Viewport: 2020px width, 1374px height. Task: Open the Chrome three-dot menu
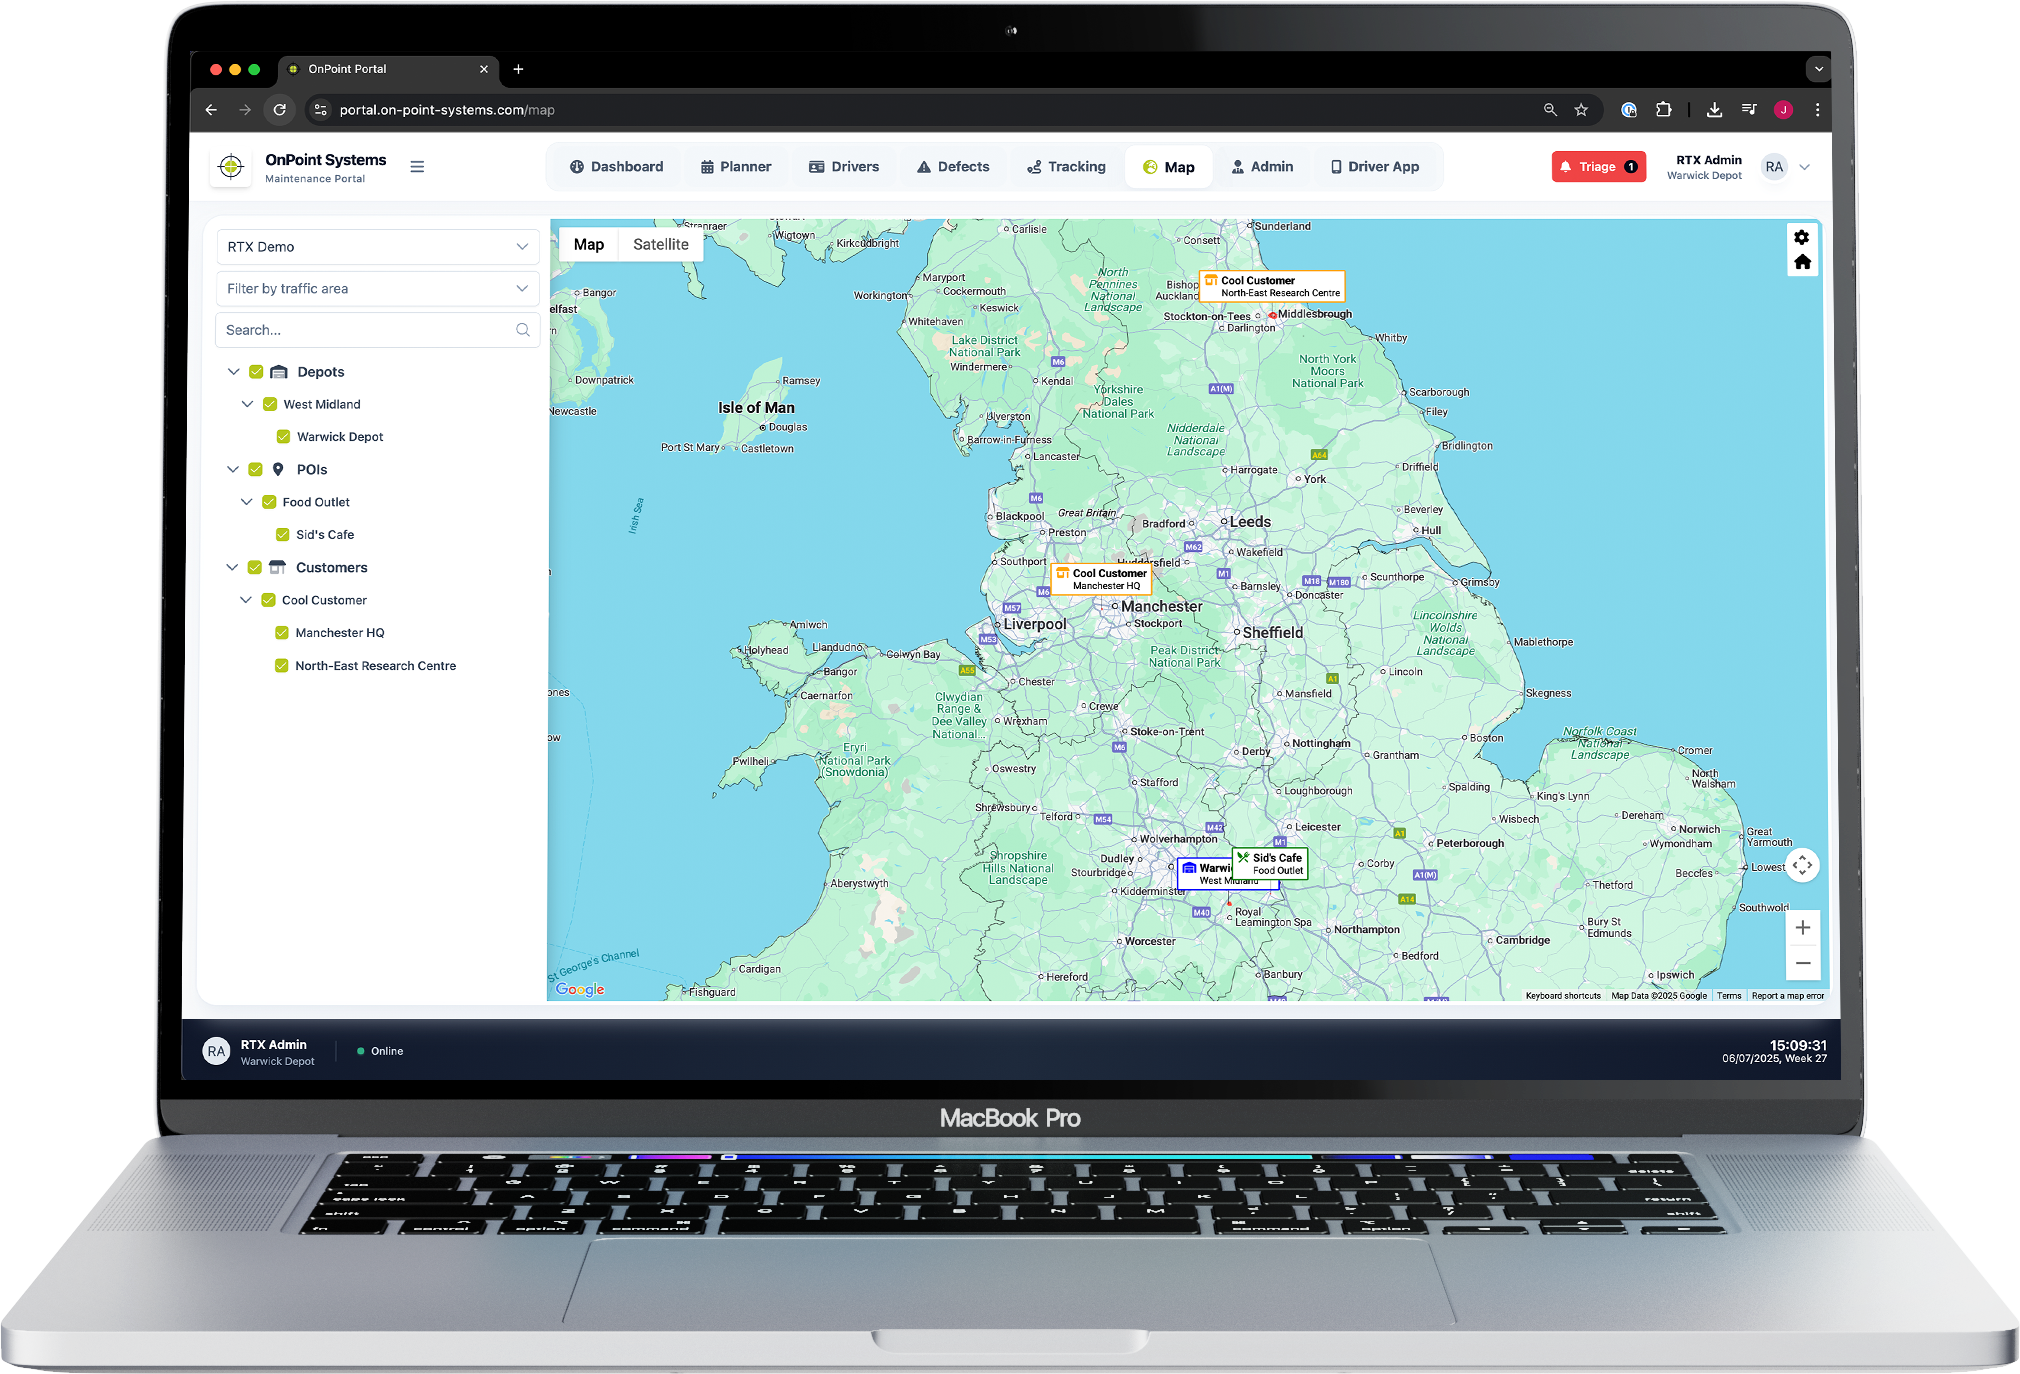[1817, 110]
